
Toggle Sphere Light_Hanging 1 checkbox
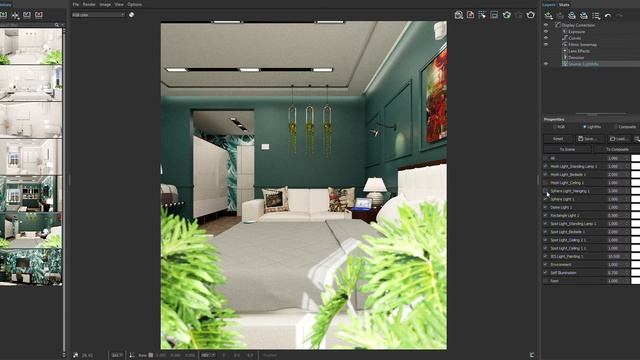pos(546,191)
